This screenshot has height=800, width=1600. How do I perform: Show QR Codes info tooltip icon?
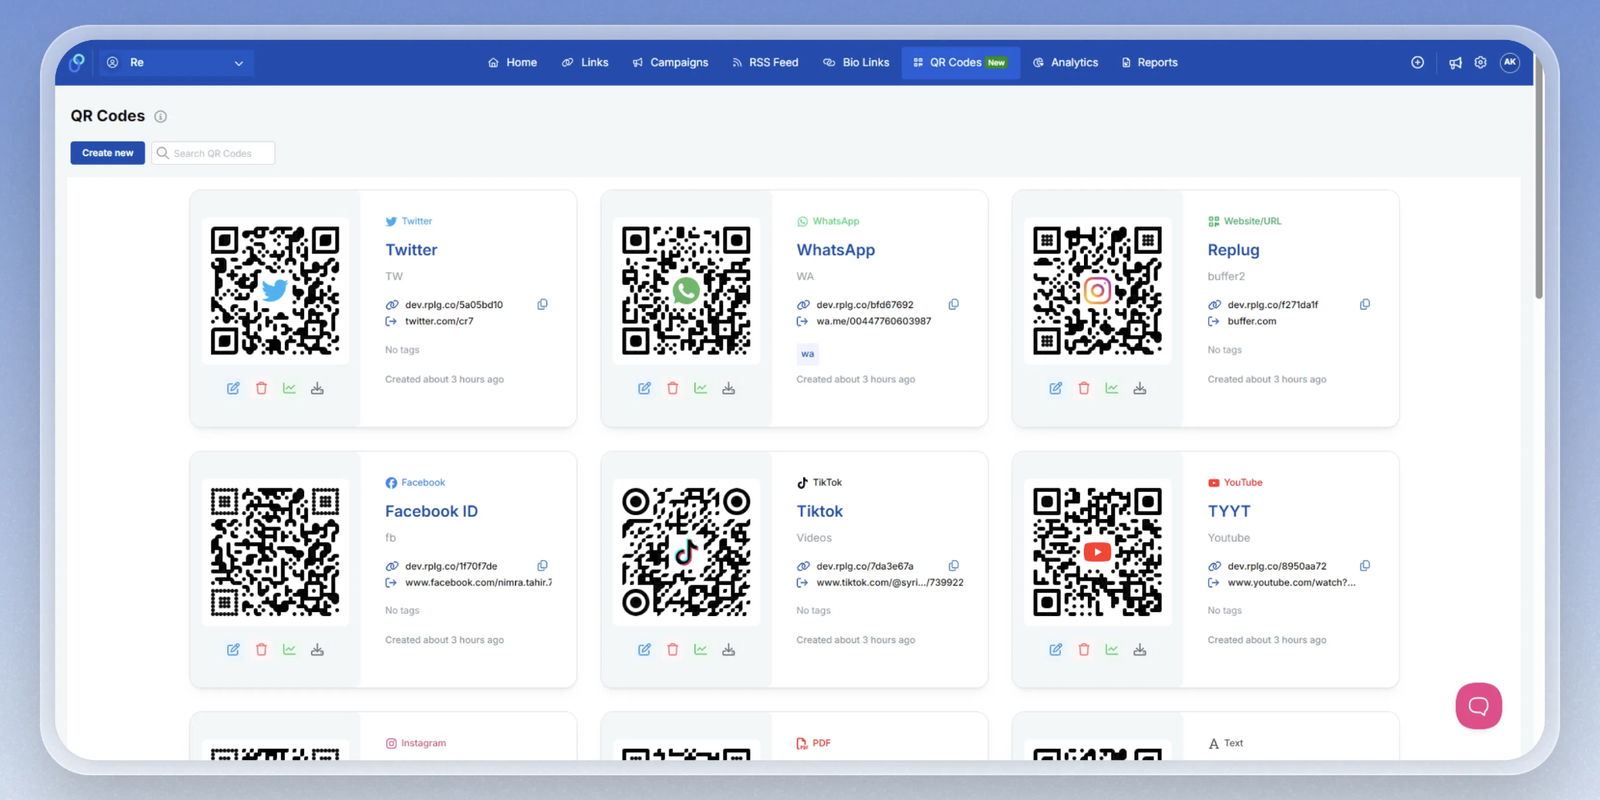point(160,117)
